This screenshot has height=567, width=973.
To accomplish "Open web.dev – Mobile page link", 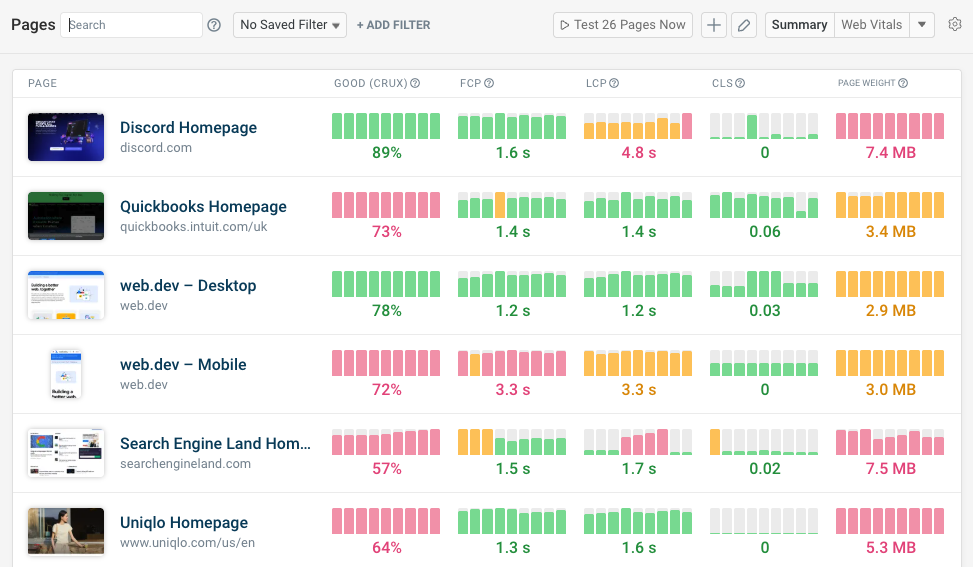I will [183, 364].
